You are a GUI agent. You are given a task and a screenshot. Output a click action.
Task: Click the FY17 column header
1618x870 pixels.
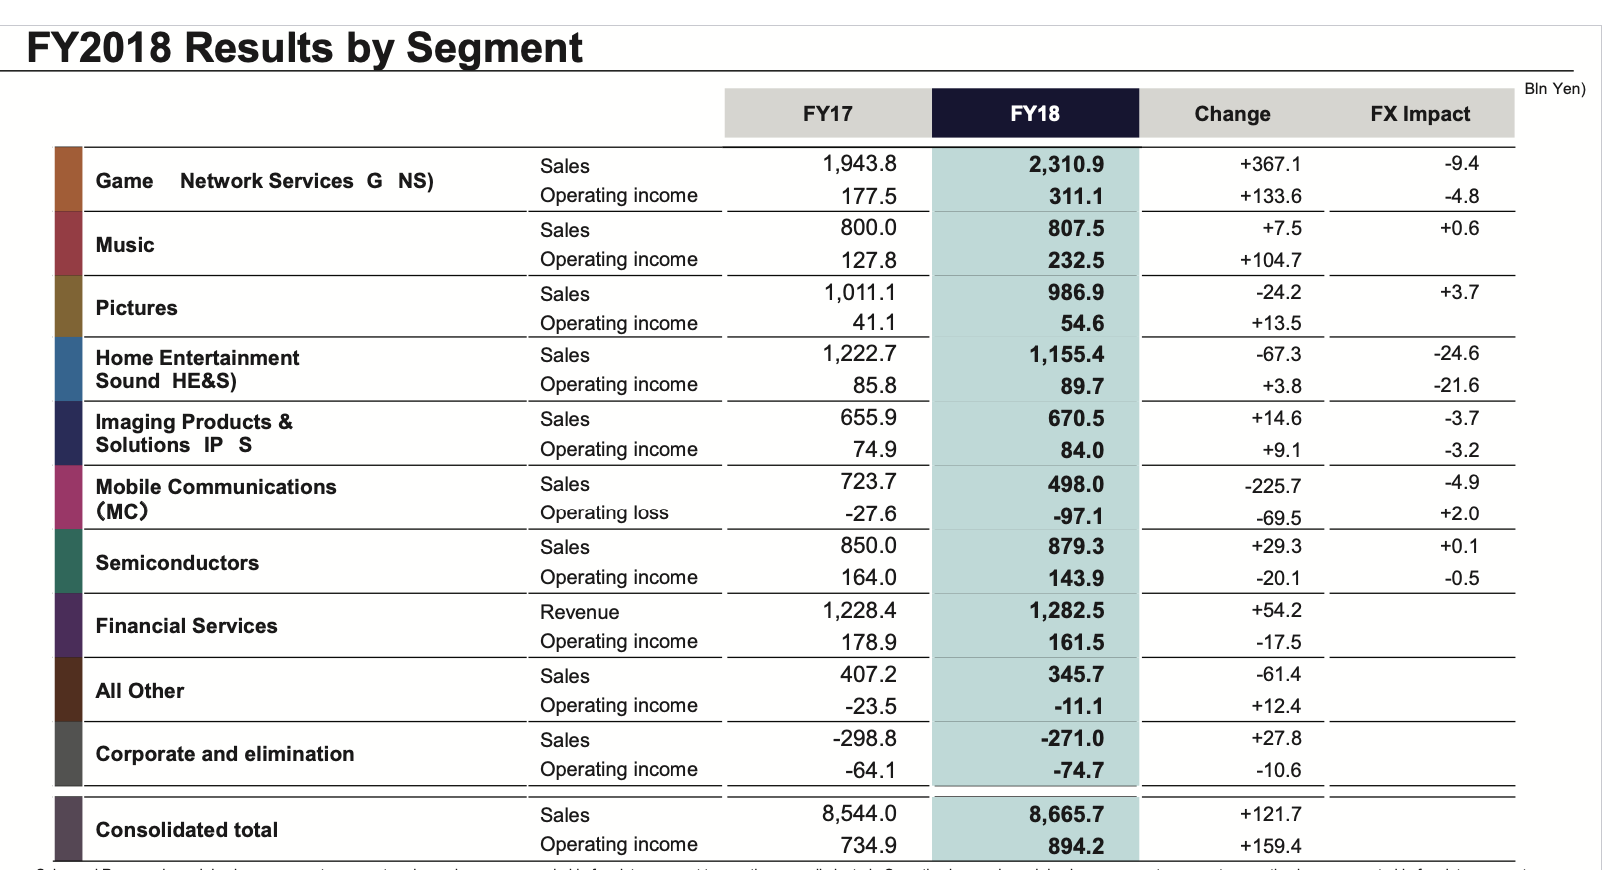coord(828,113)
